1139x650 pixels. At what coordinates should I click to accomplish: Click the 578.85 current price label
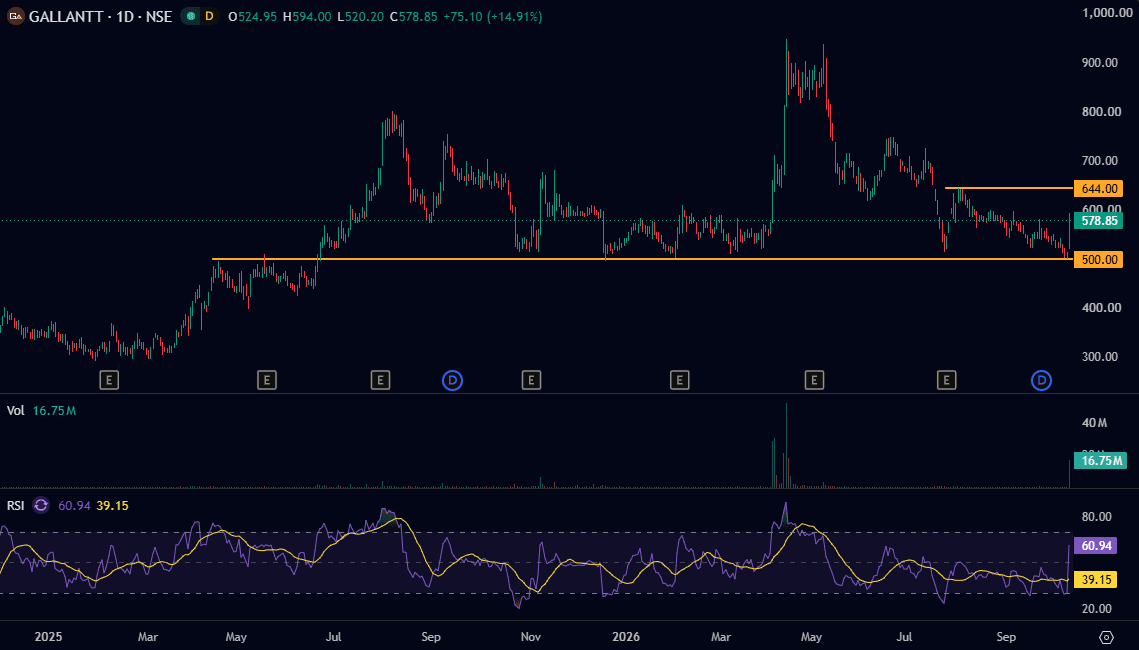coord(1098,220)
